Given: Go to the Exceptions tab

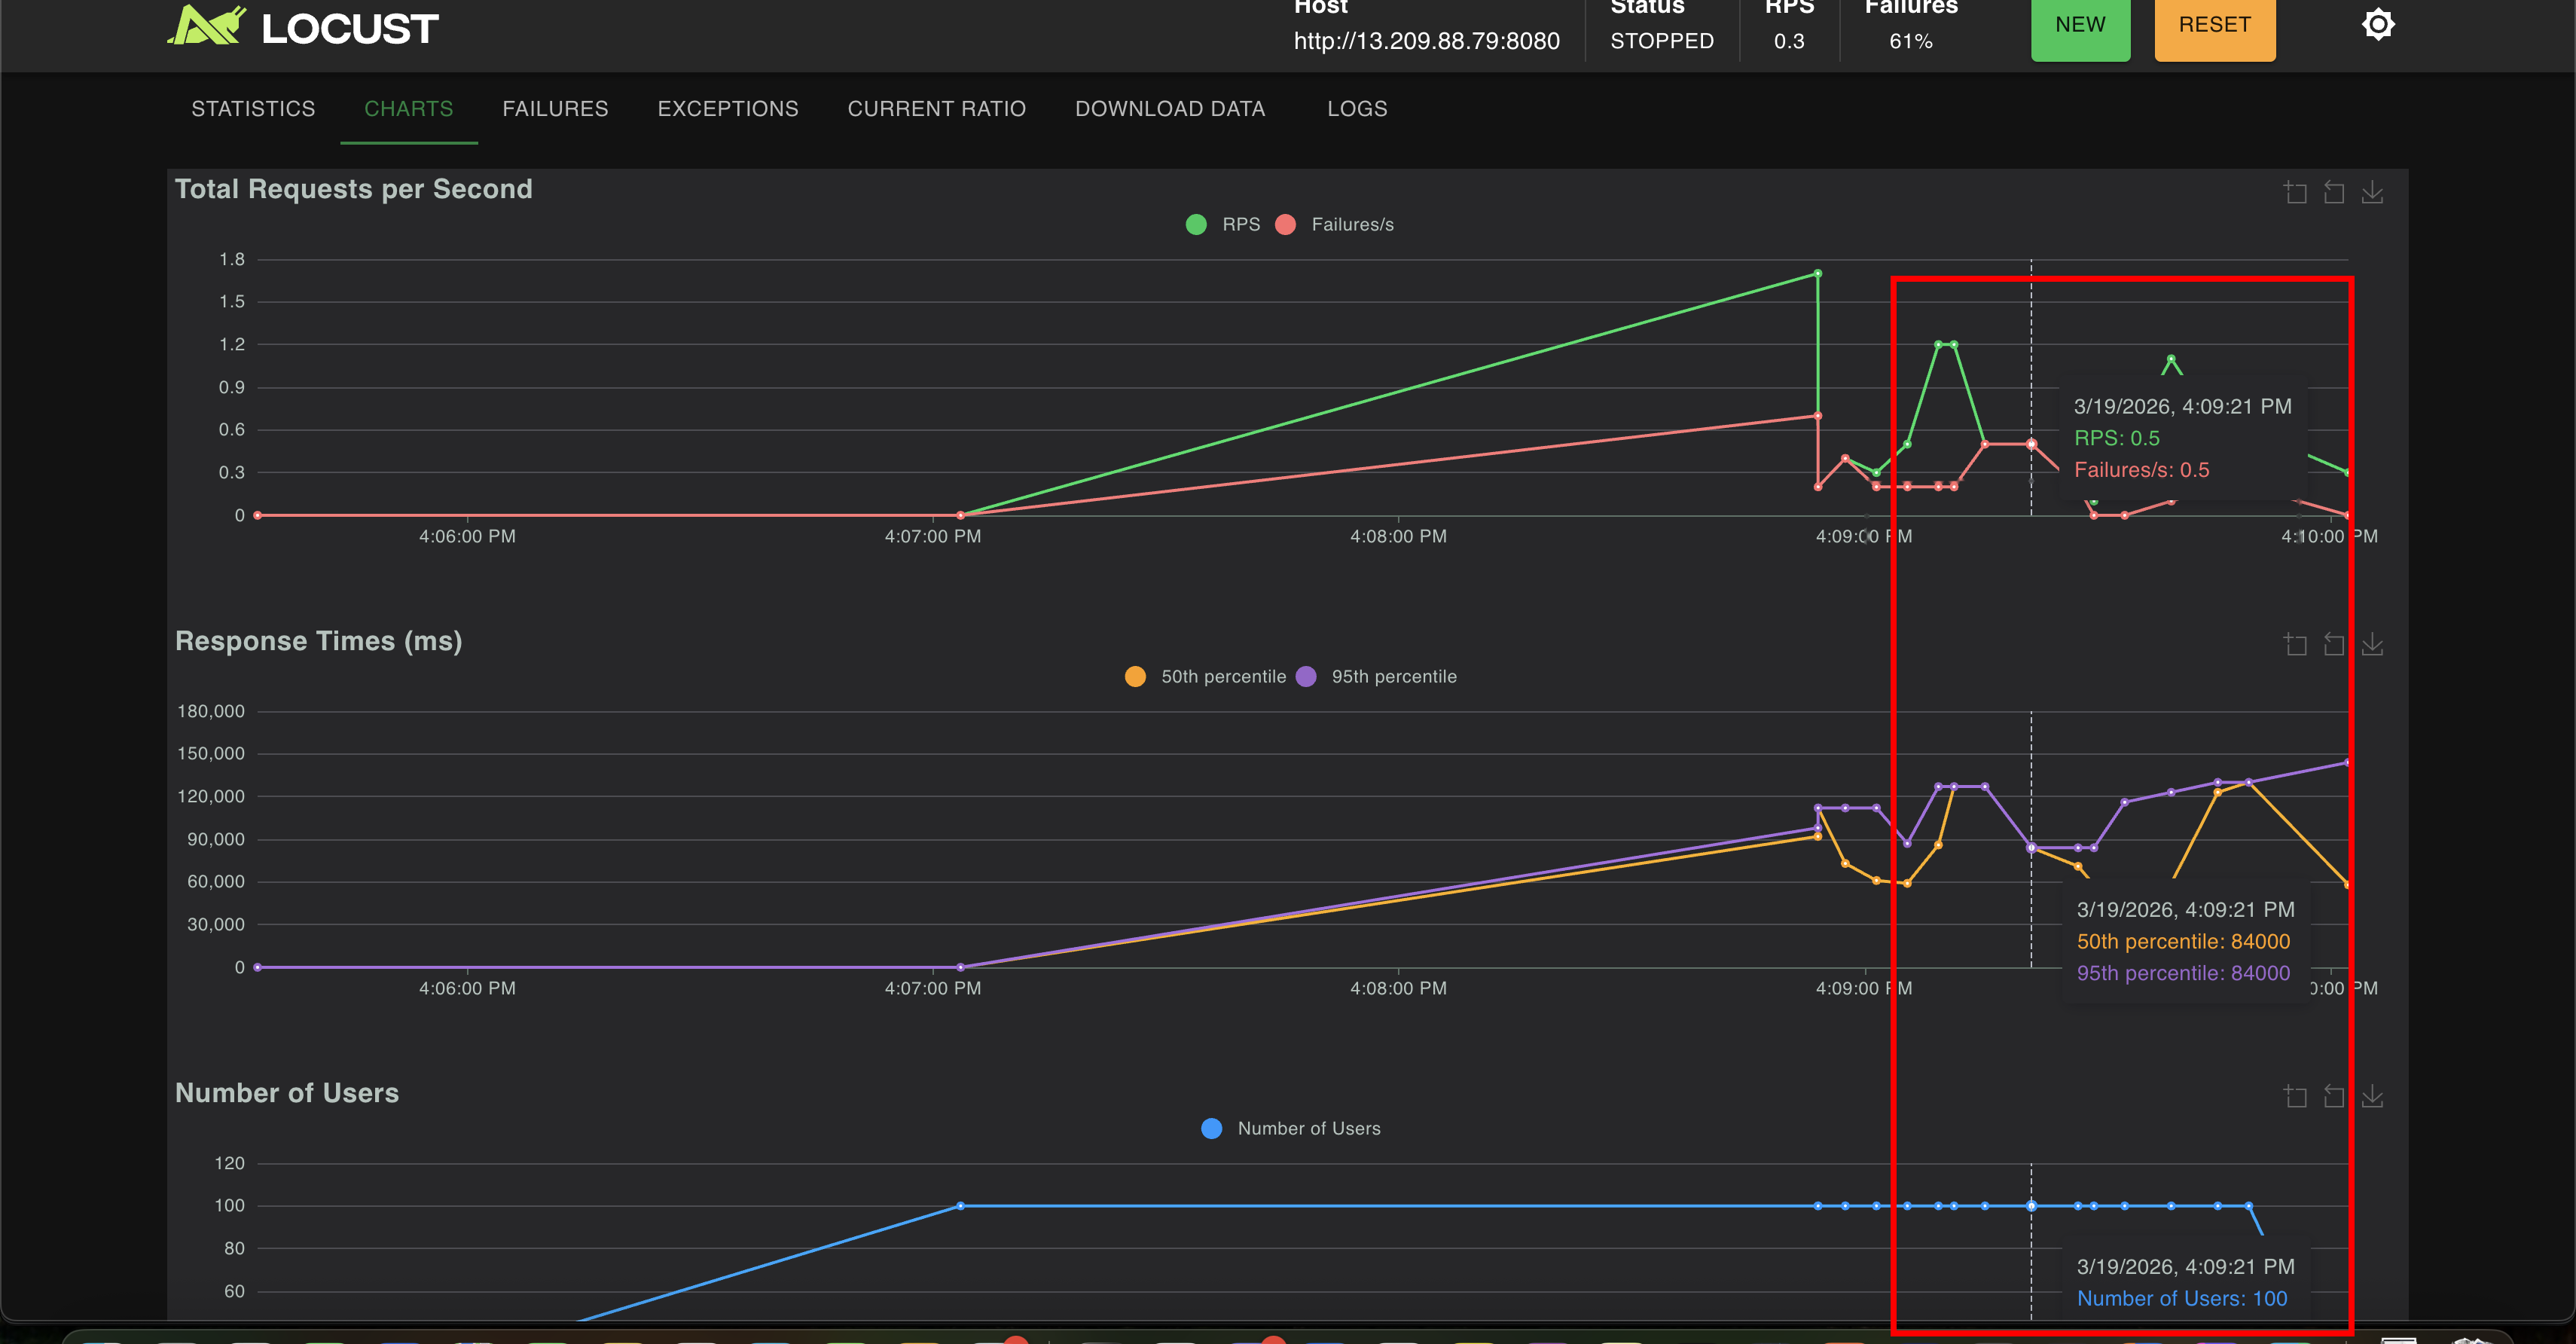Looking at the screenshot, I should (x=728, y=108).
